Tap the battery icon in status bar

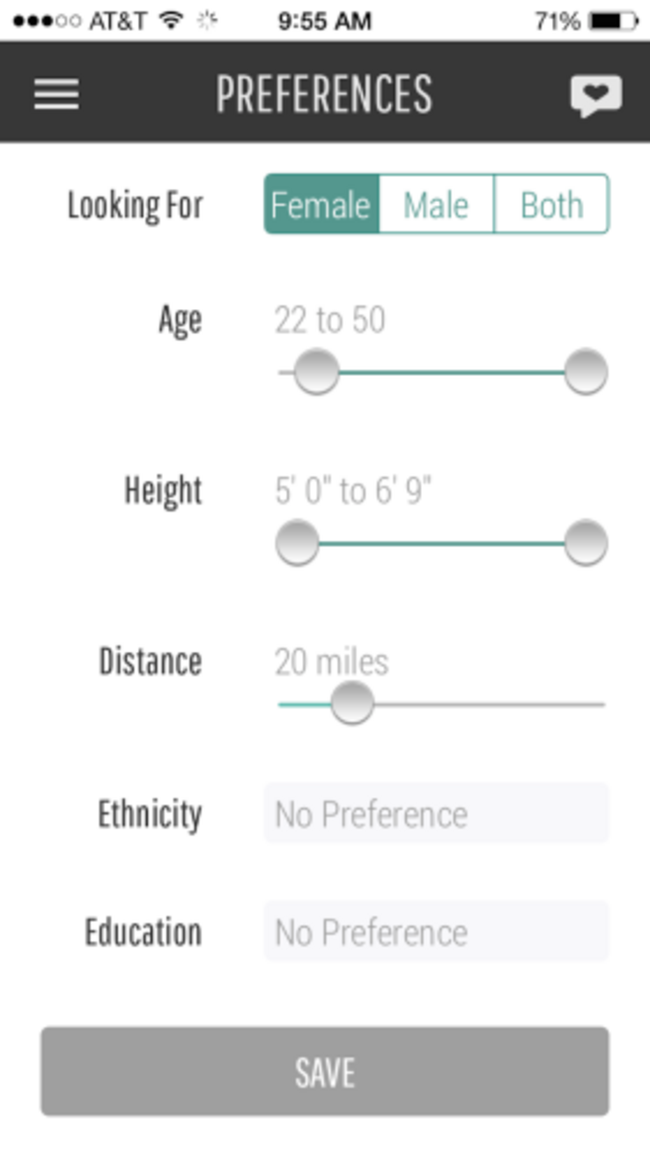point(614,21)
